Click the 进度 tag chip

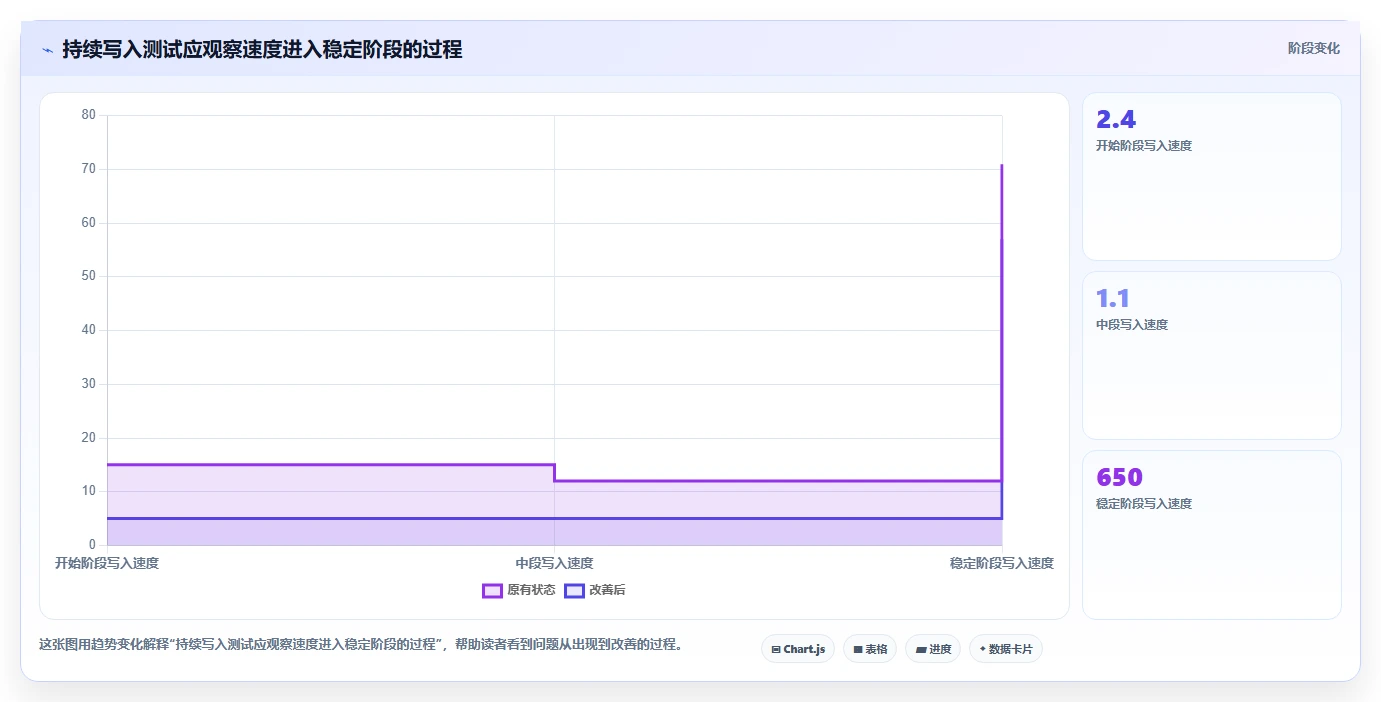tap(933, 649)
